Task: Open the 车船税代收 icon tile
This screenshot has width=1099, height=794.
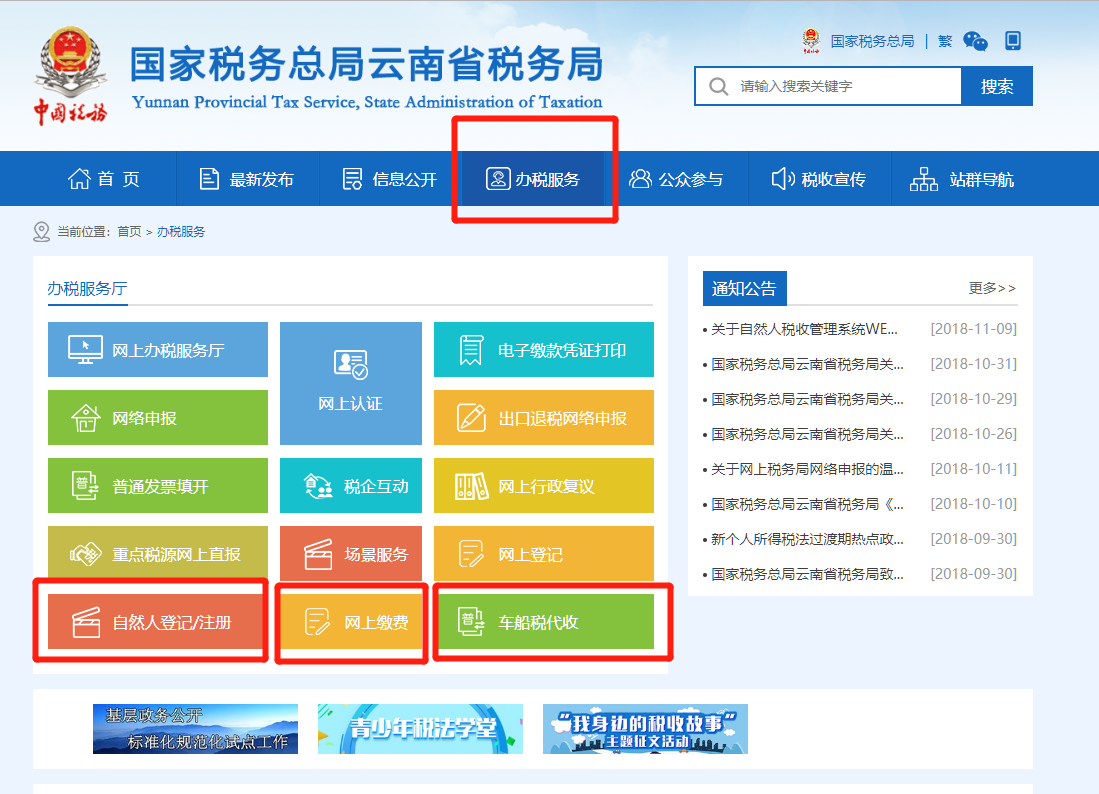Action: click(544, 622)
